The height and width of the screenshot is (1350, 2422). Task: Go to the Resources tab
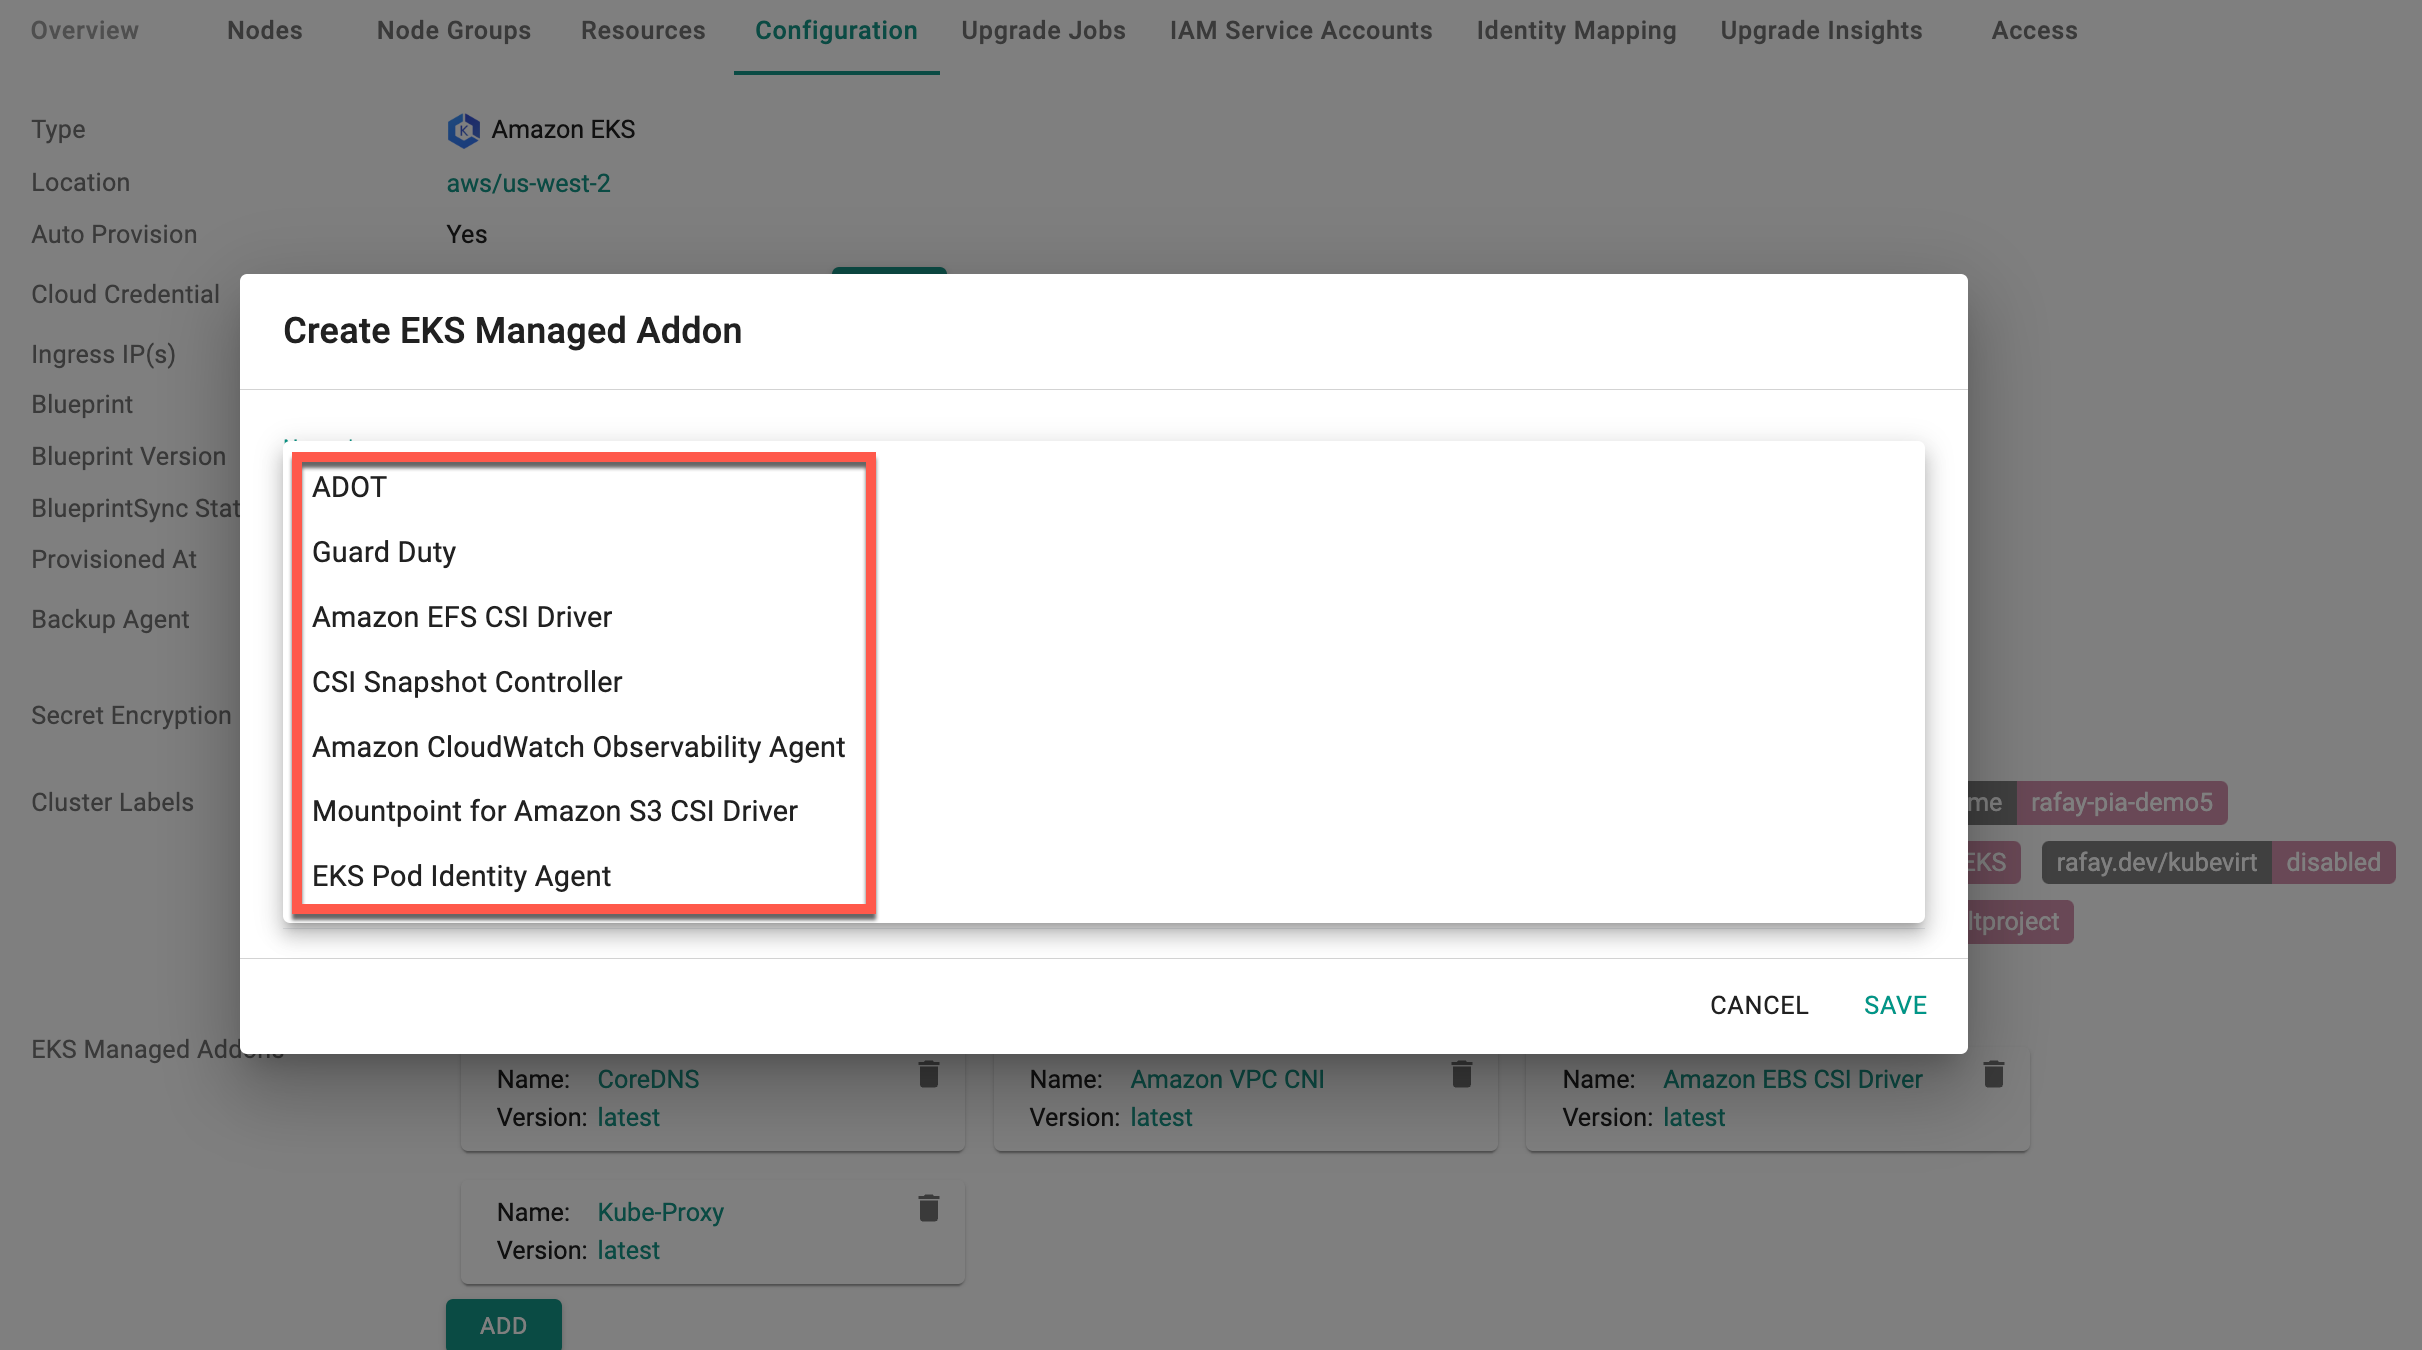click(x=643, y=31)
